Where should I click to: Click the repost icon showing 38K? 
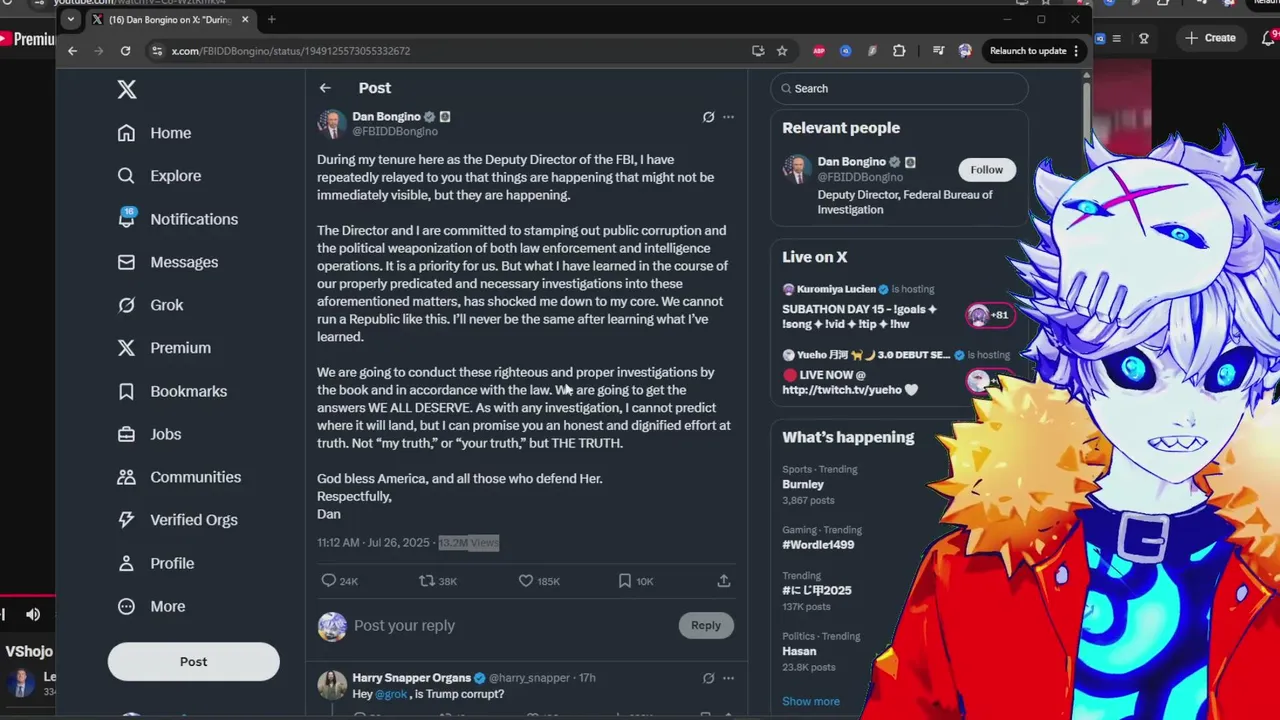point(426,581)
